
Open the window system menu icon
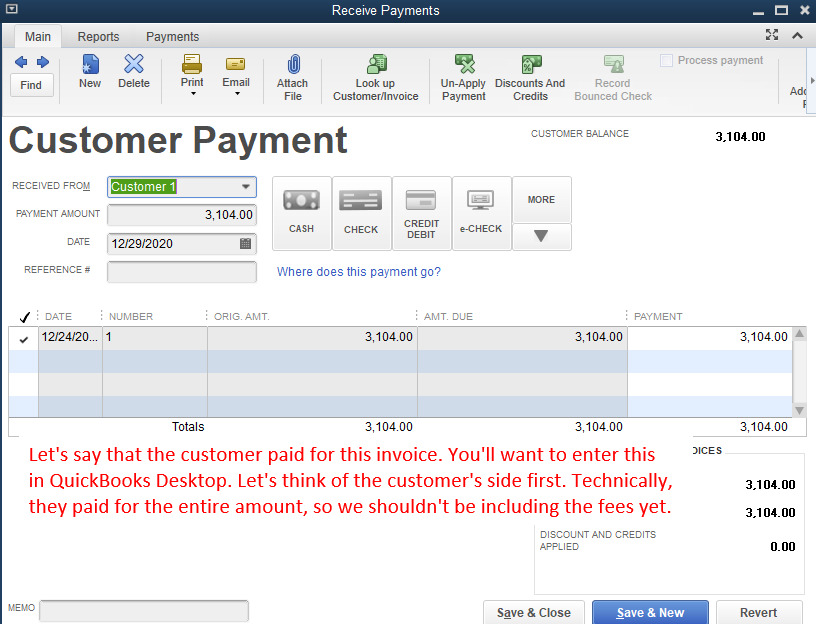coord(11,9)
